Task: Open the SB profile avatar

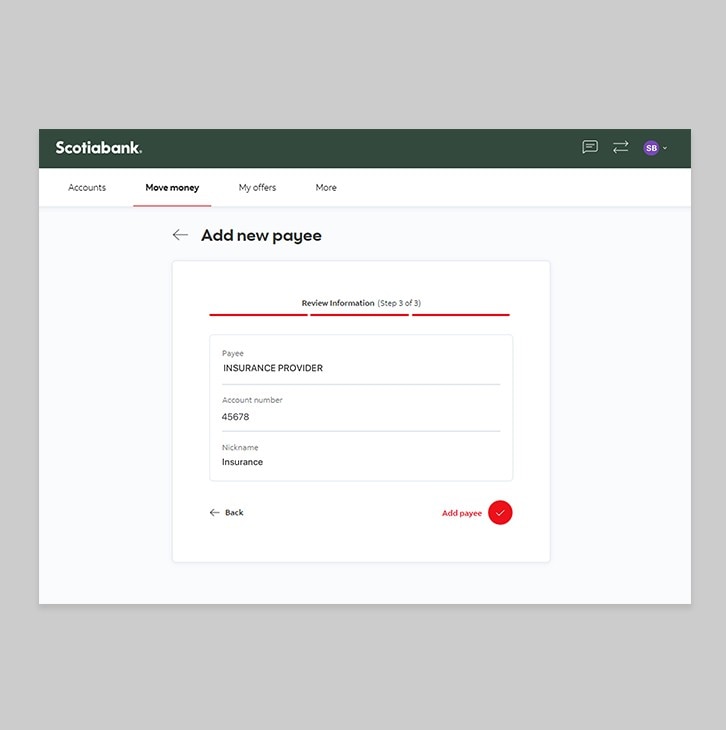Action: click(x=651, y=148)
